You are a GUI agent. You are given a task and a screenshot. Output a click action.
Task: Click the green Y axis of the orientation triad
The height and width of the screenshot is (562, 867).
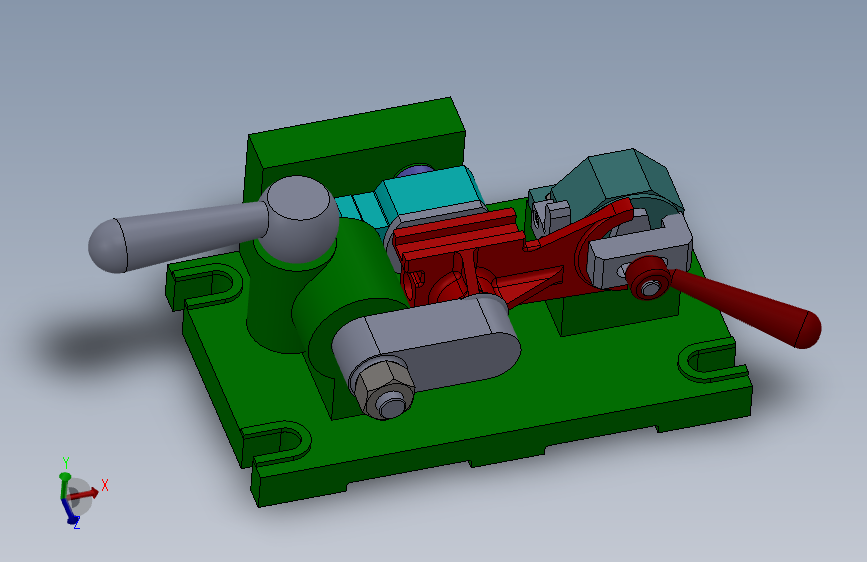(x=64, y=485)
